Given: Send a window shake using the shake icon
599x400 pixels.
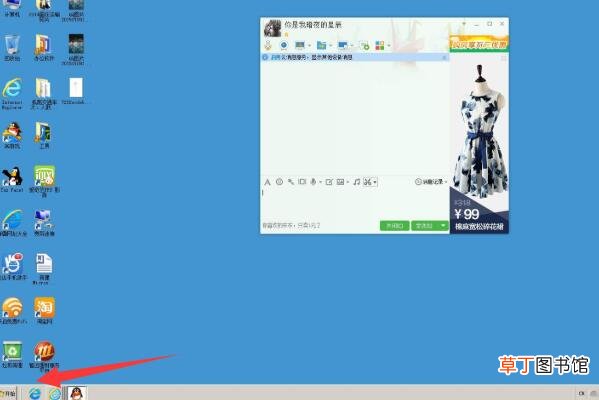Looking at the screenshot, I should (302, 182).
